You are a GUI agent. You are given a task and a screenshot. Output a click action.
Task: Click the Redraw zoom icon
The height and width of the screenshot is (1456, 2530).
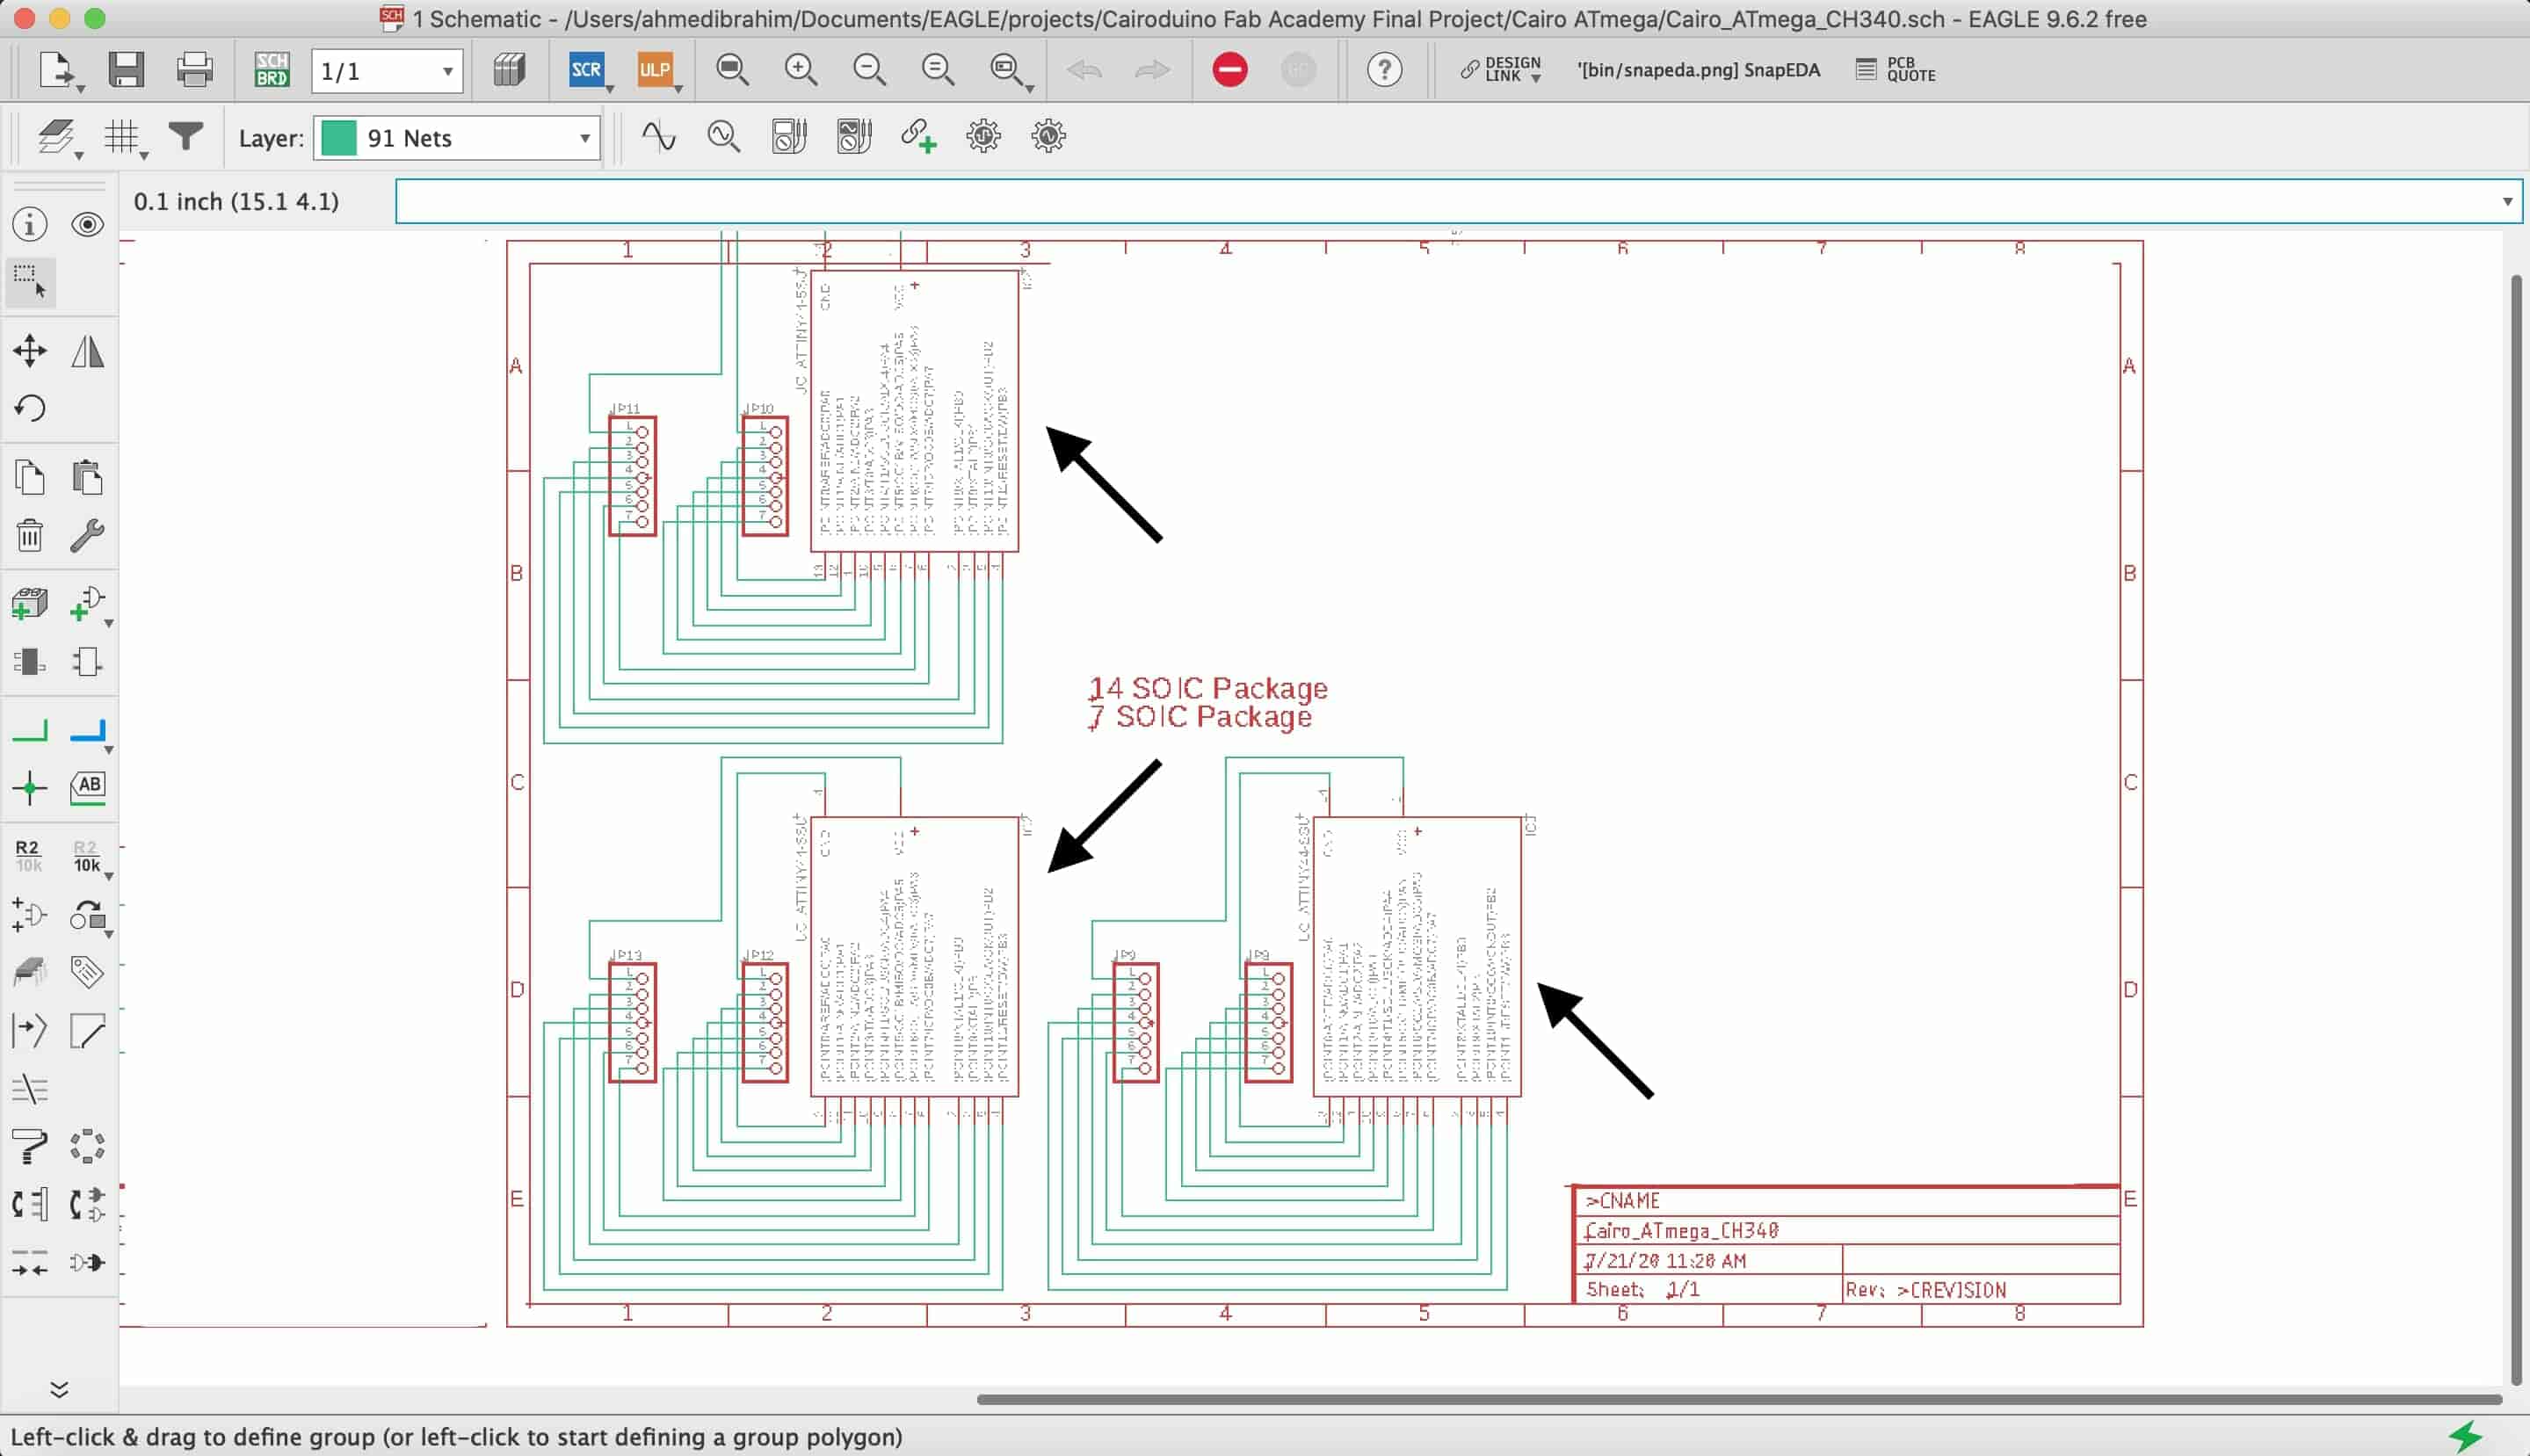937,70
